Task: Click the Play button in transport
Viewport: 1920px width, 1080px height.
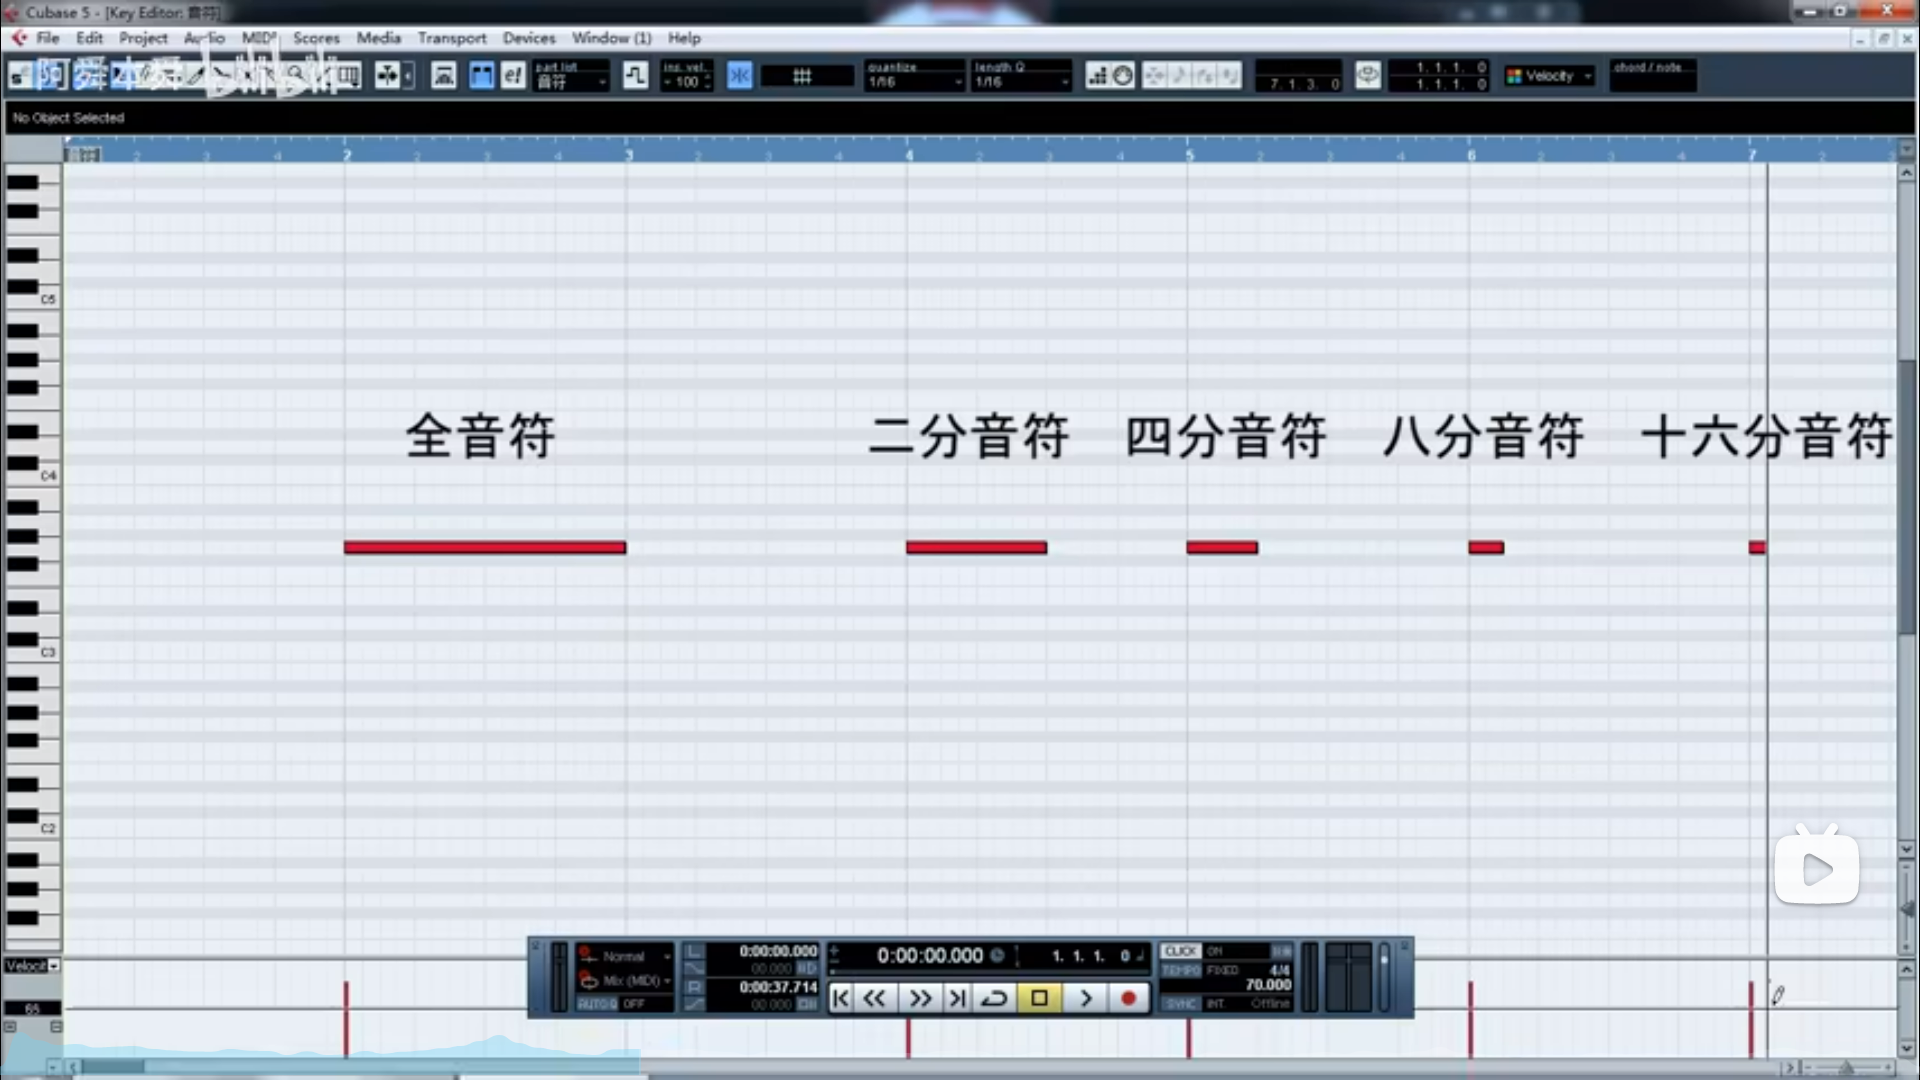Action: [1085, 998]
